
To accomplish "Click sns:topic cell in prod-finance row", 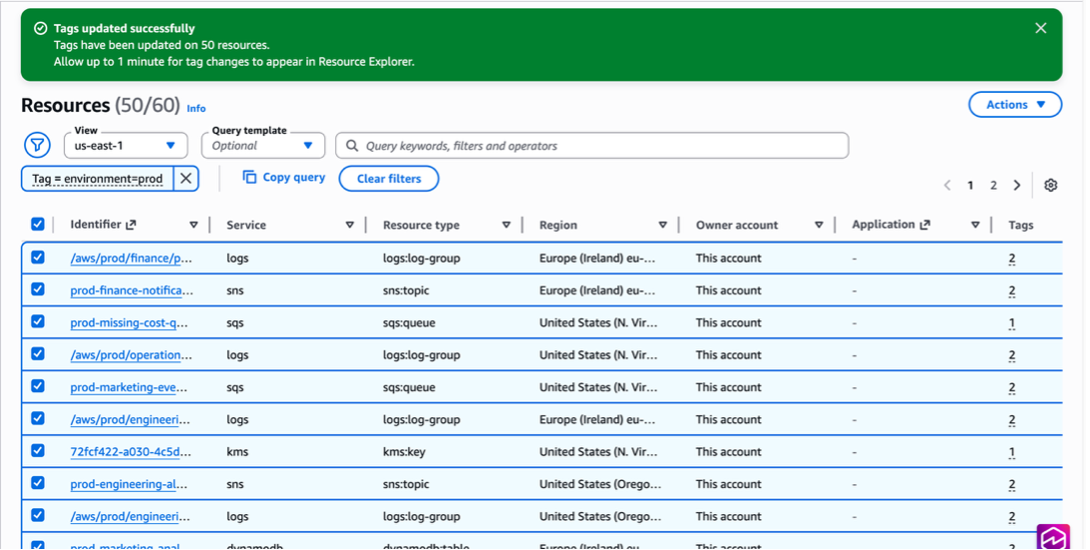I will pyautogui.click(x=406, y=291).
